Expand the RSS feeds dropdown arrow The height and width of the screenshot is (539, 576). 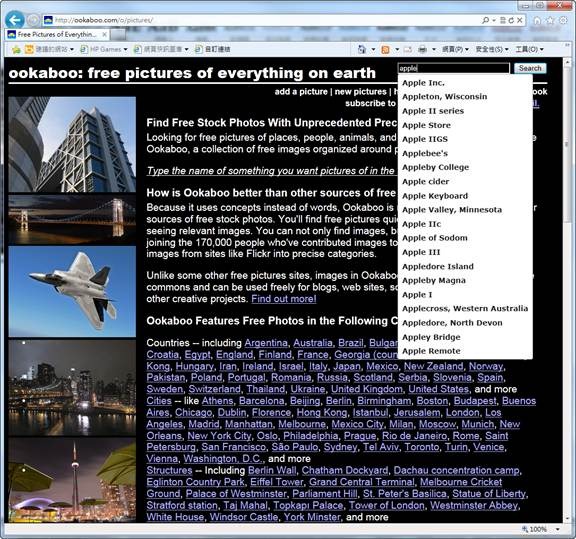397,49
